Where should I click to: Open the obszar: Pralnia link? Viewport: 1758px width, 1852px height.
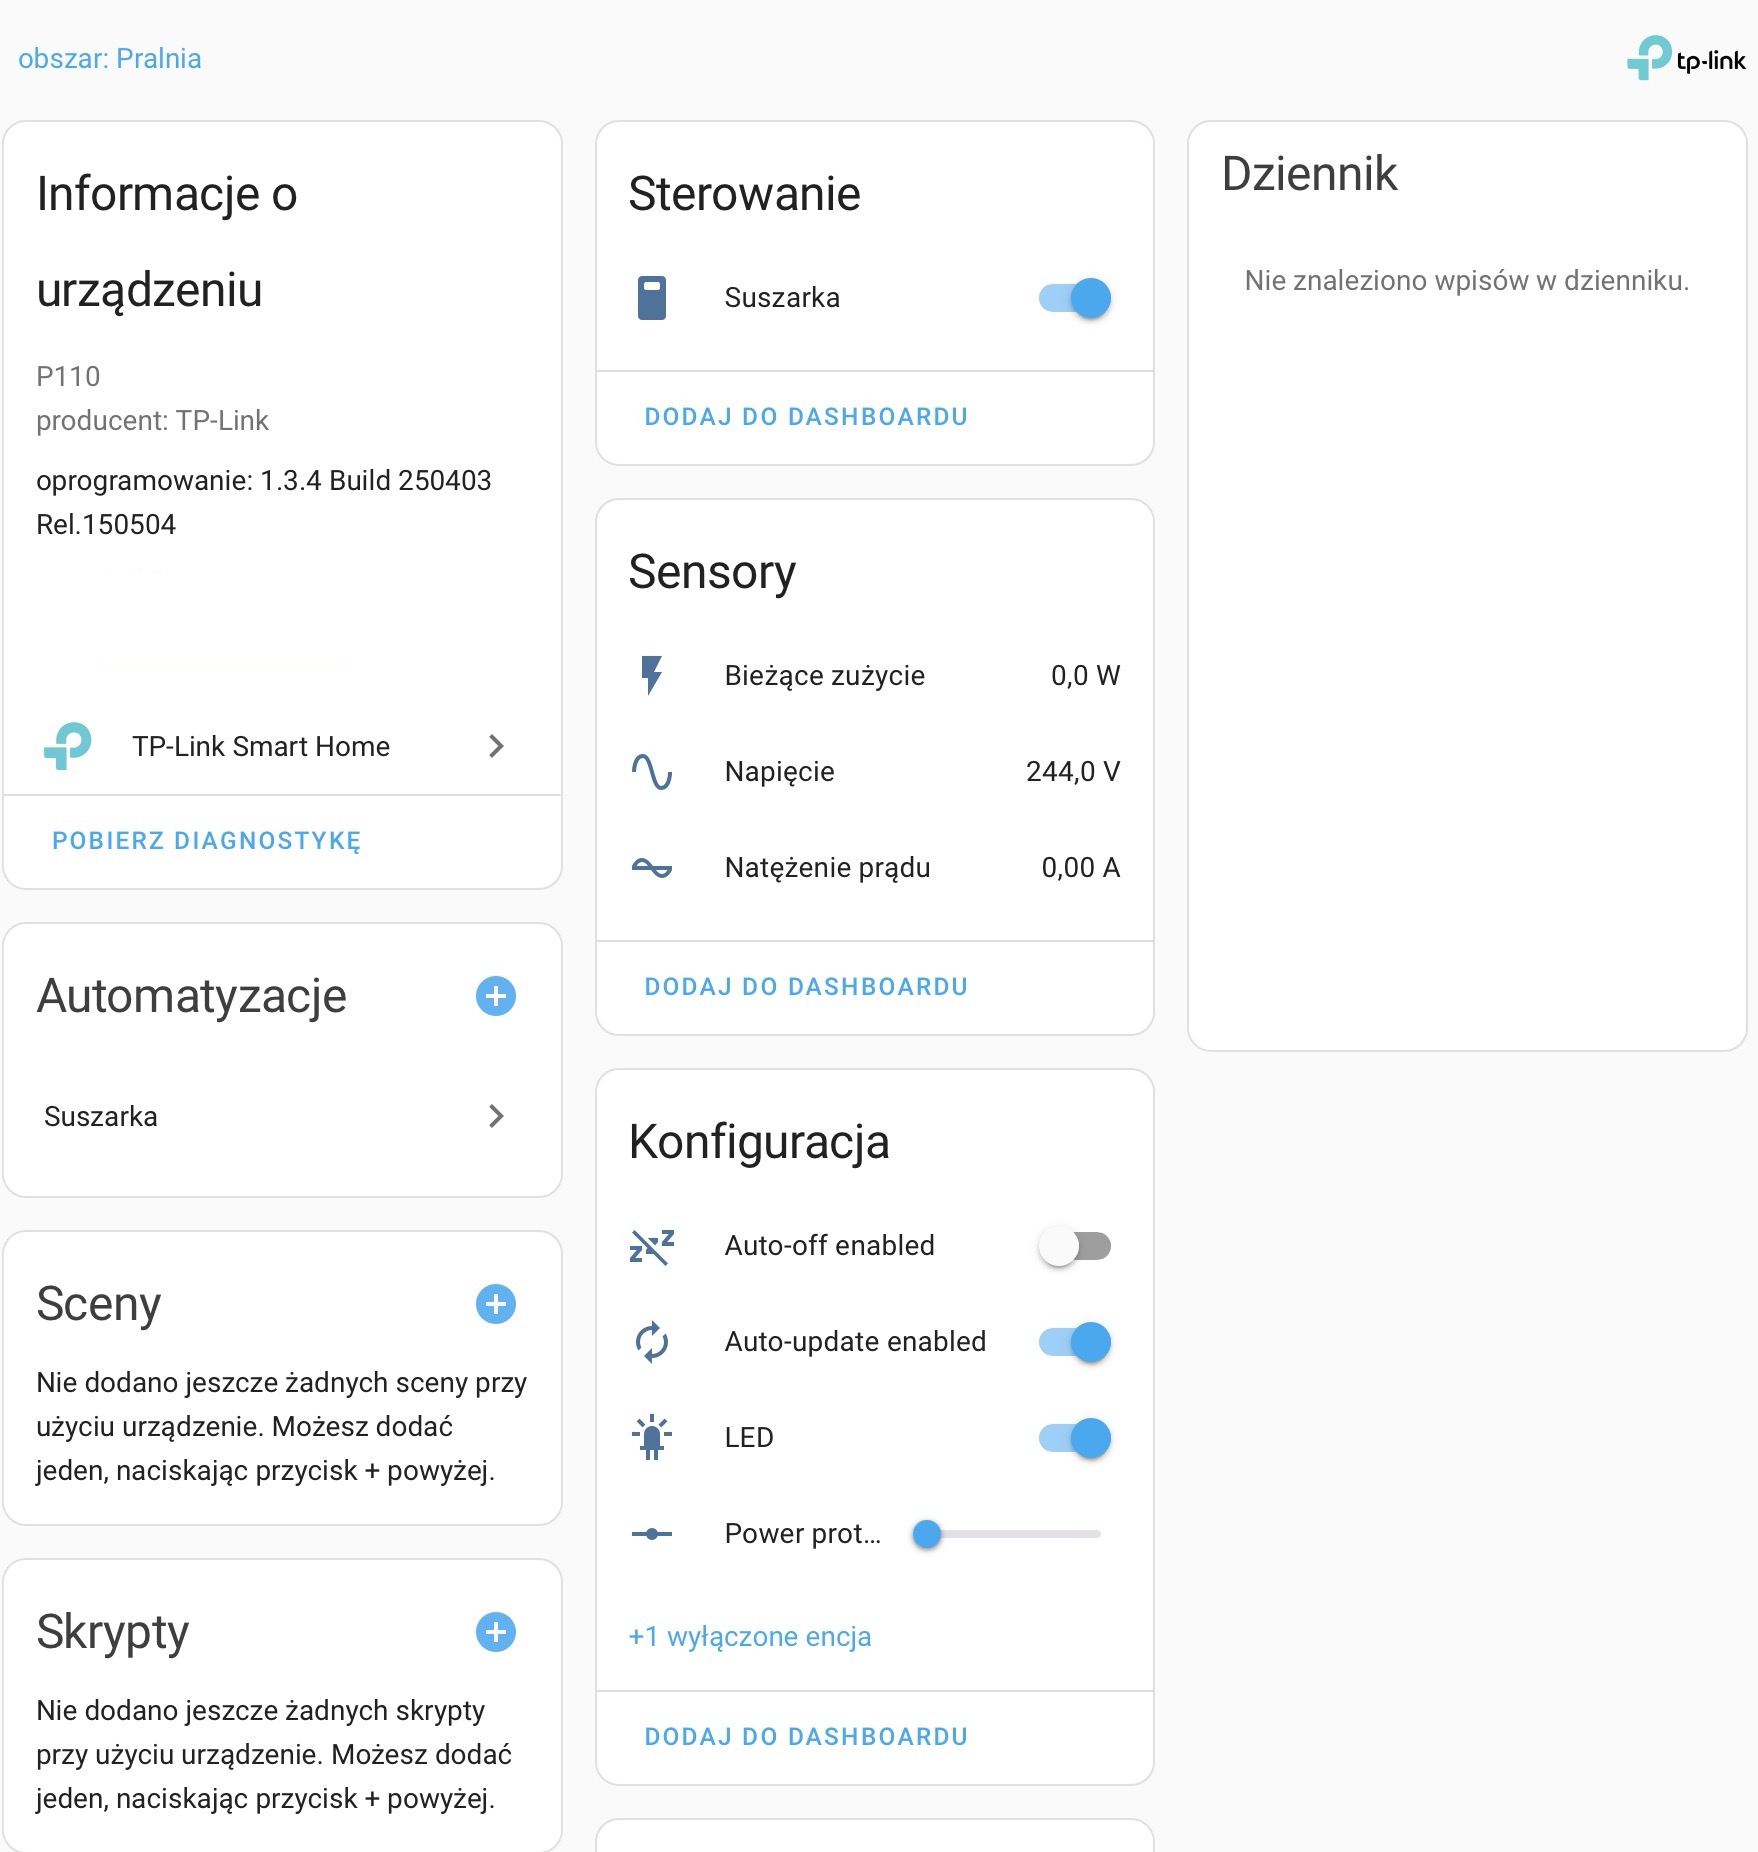point(110,58)
